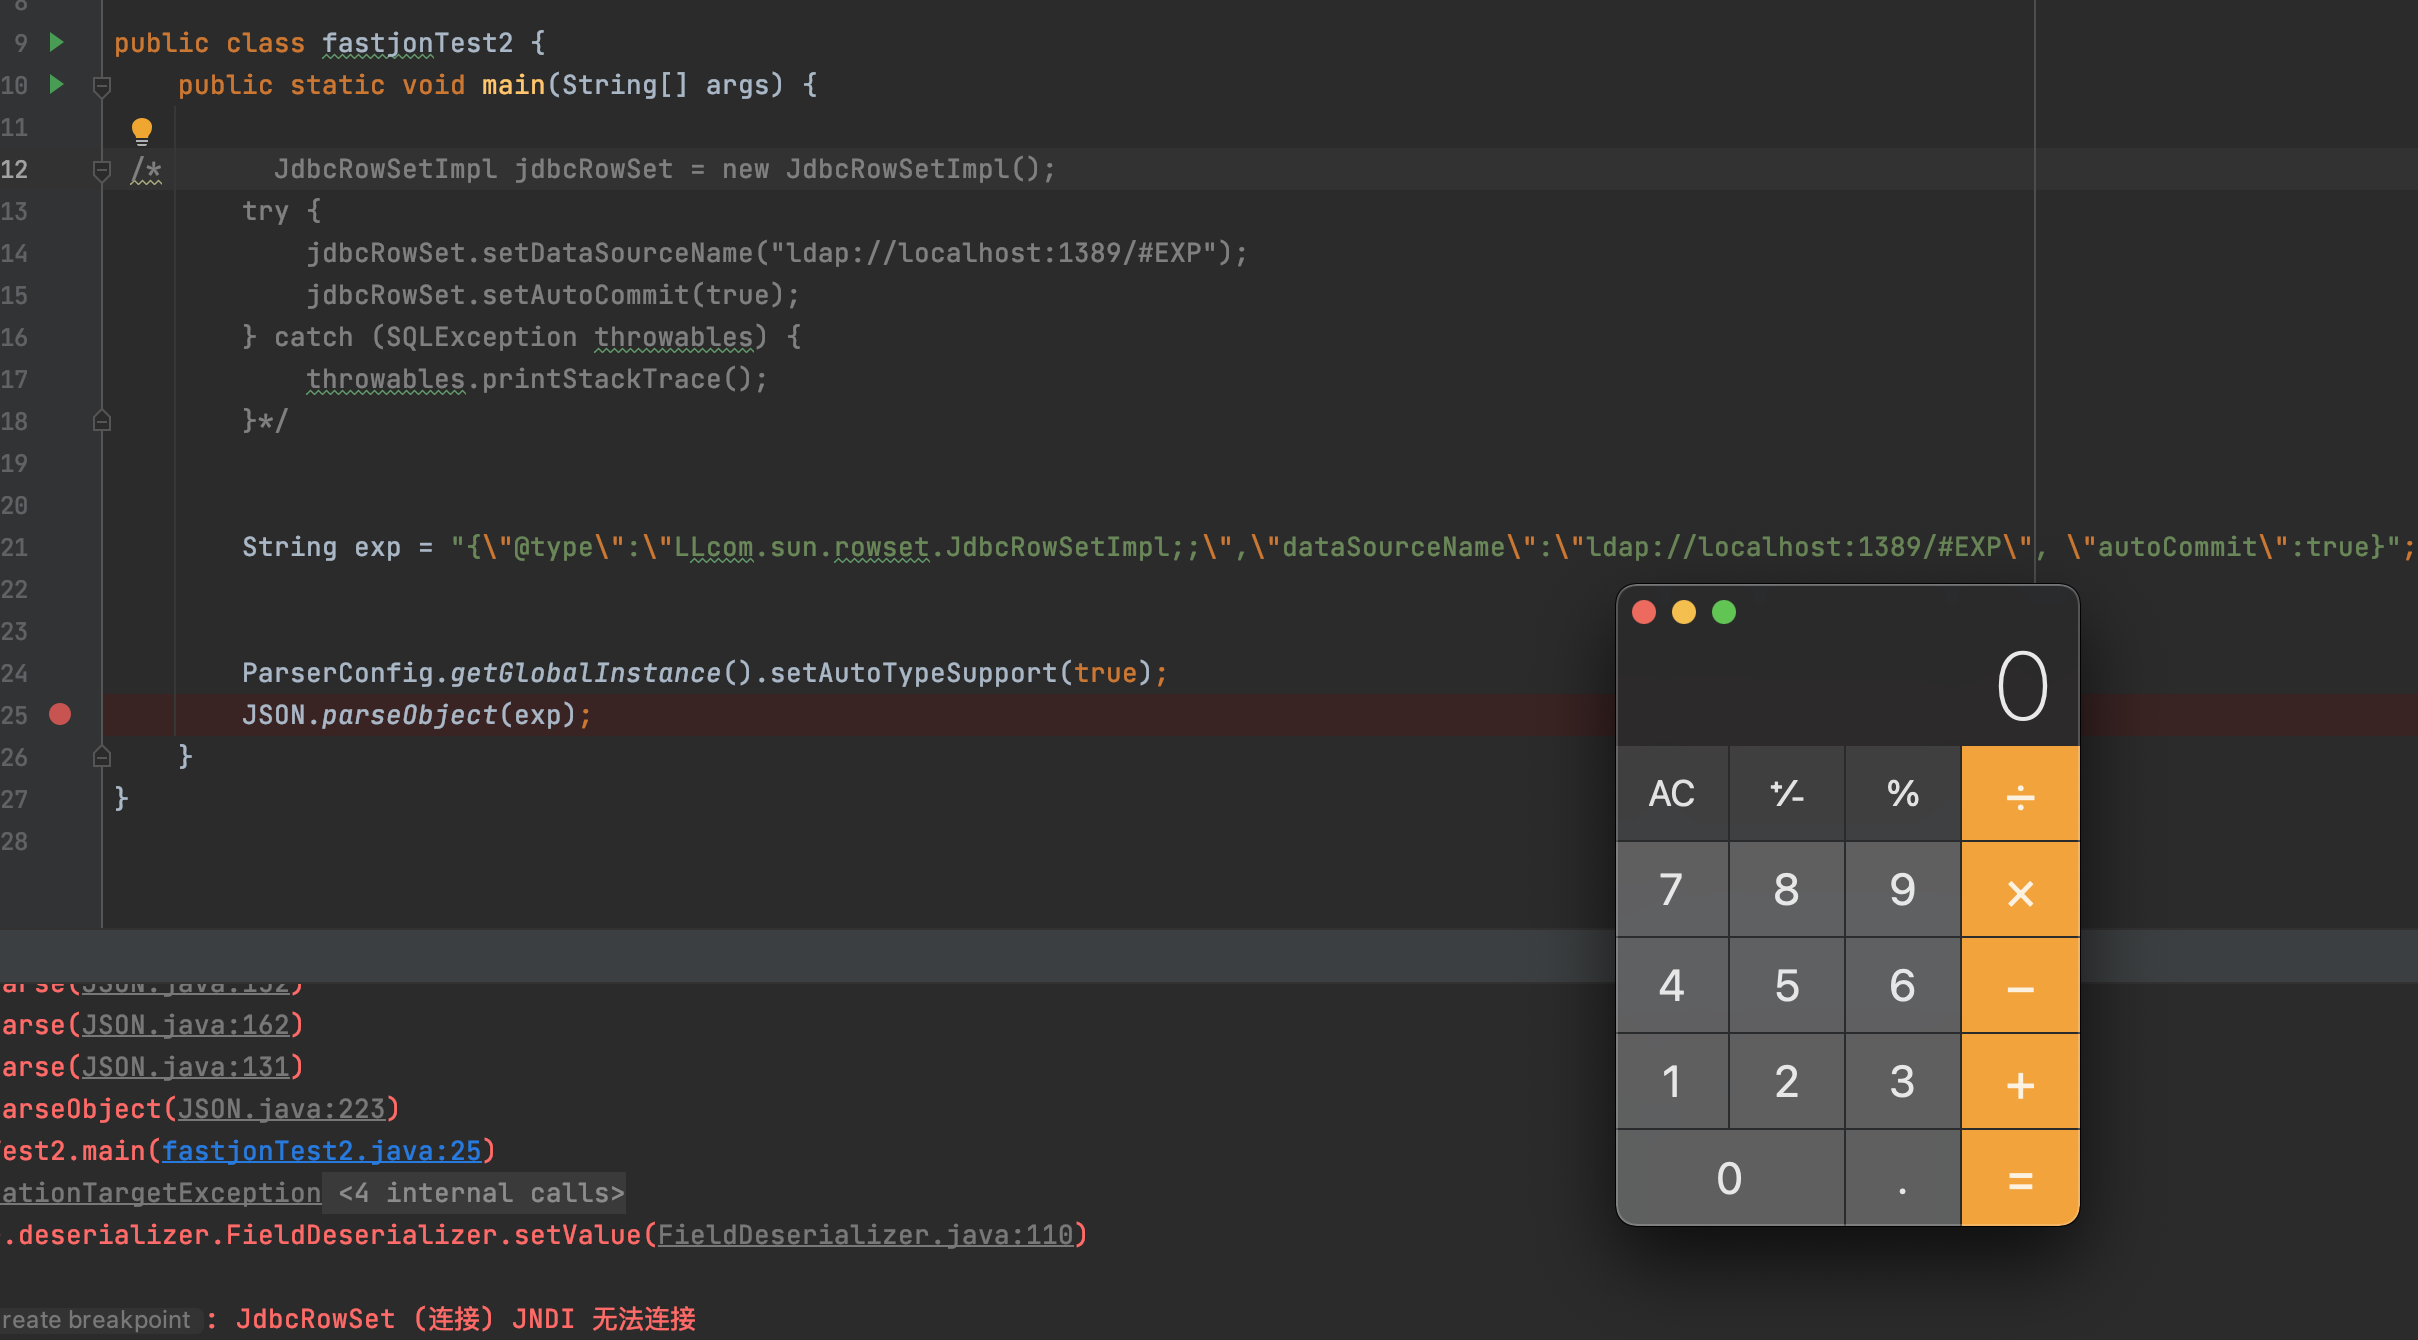Toggle plus/minus sign in Calculator
Screen dimensions: 2418x1340
[x=1787, y=794]
